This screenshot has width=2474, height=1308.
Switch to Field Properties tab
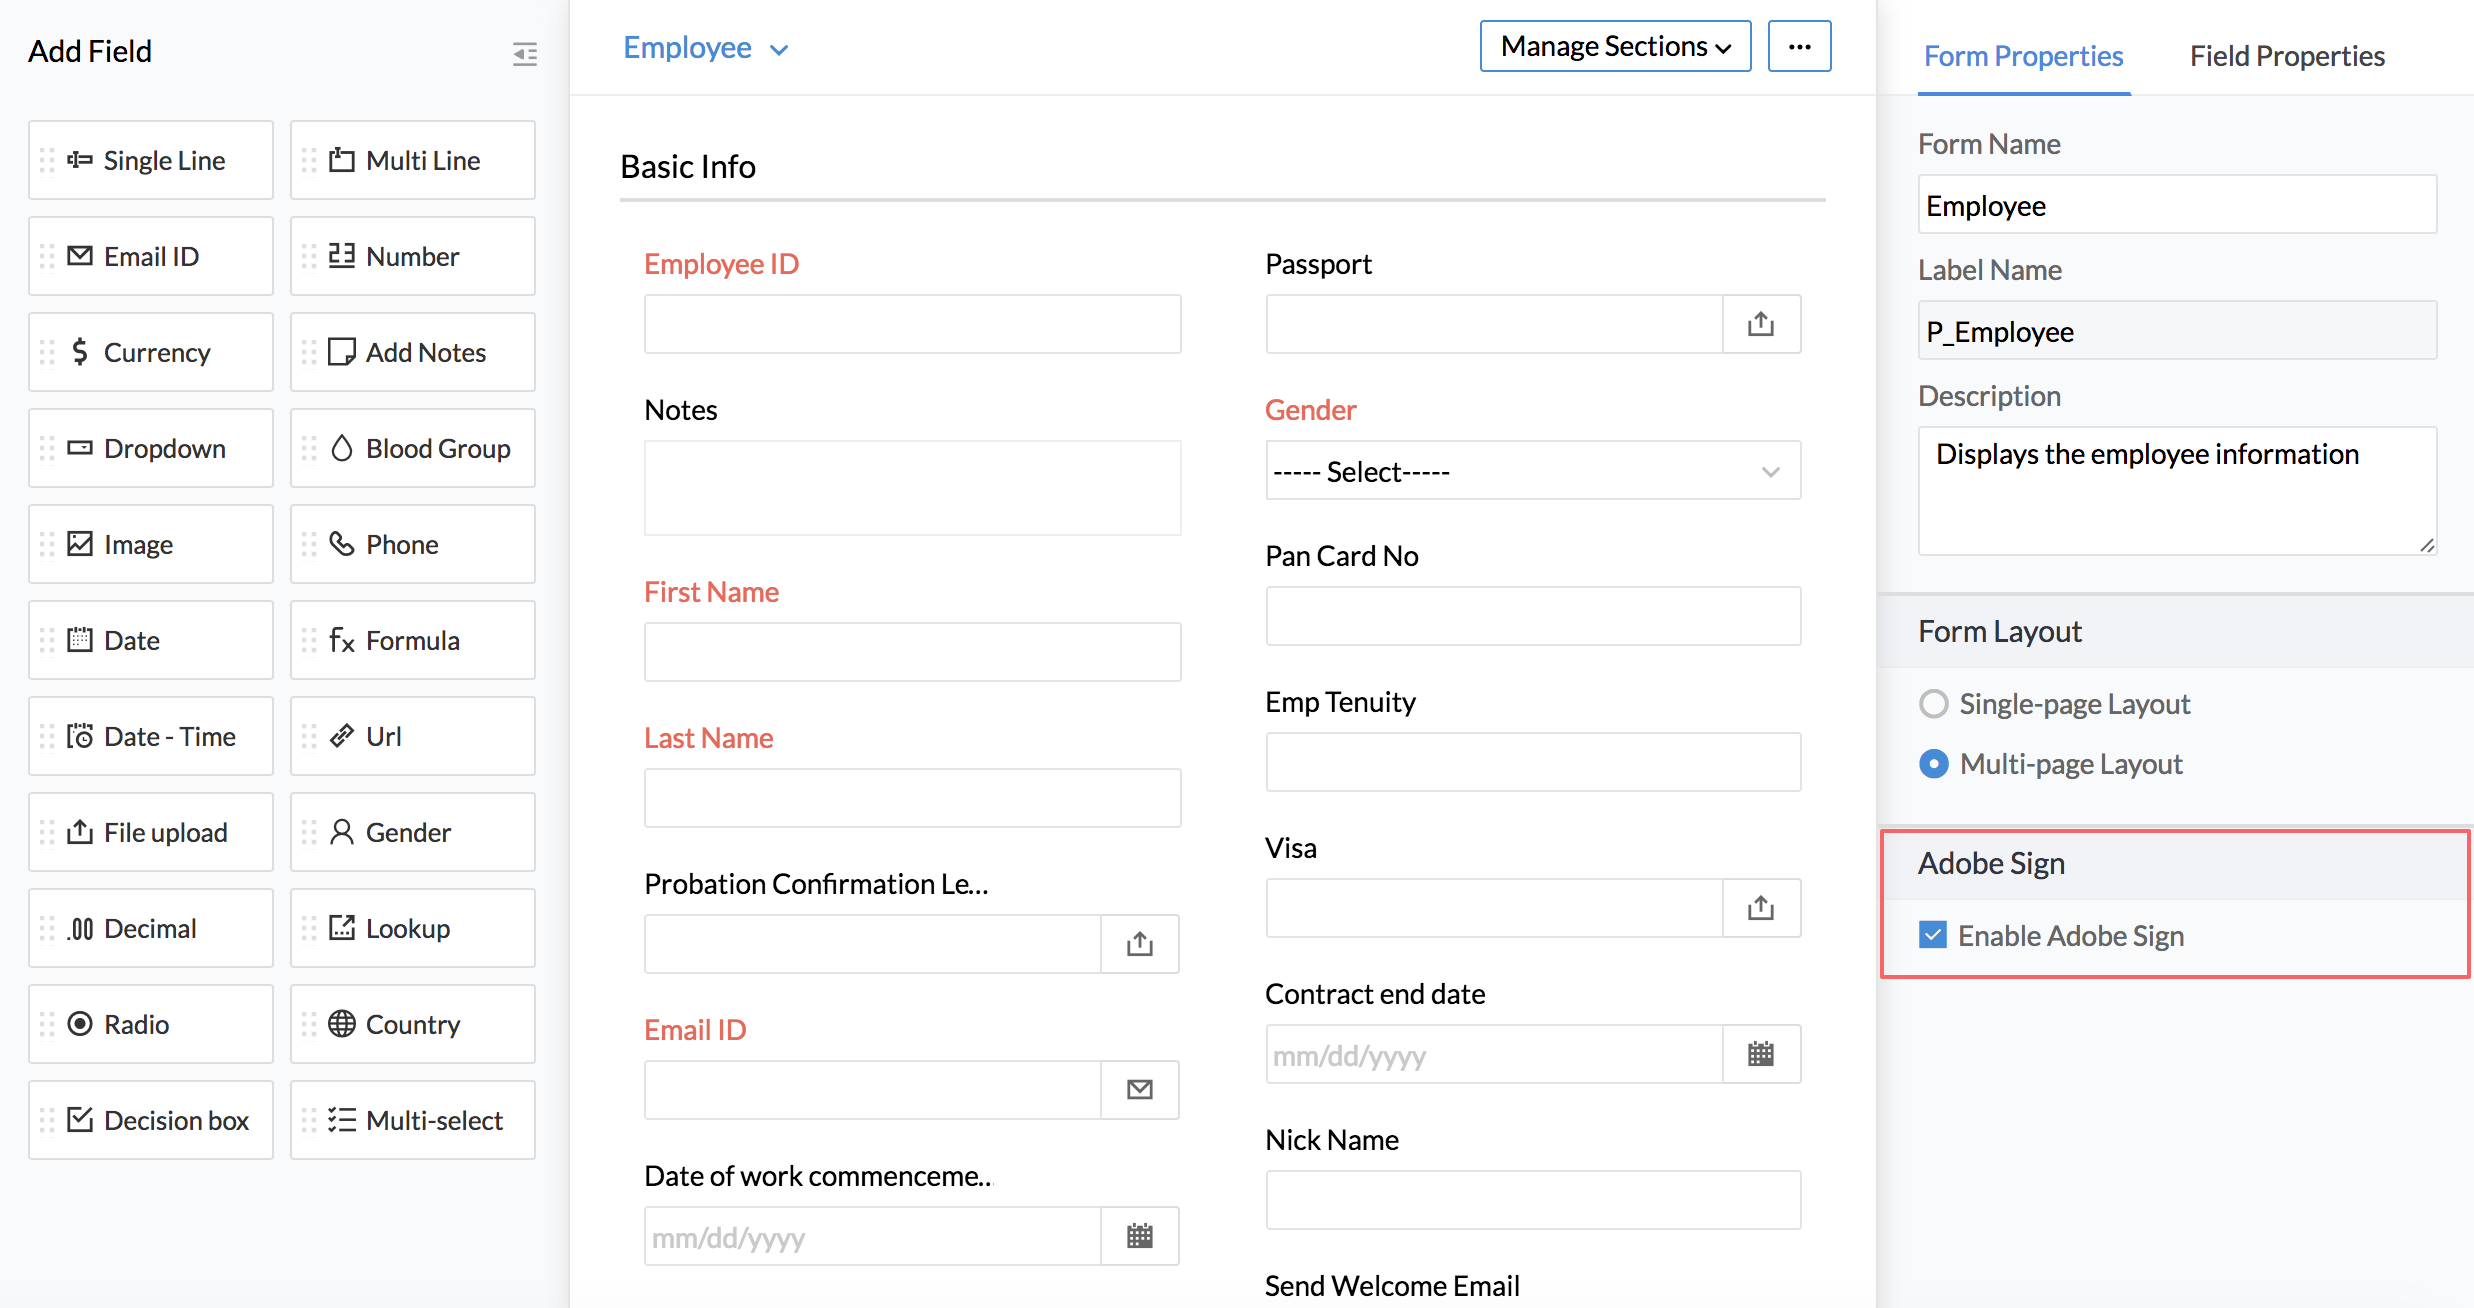coord(2286,56)
